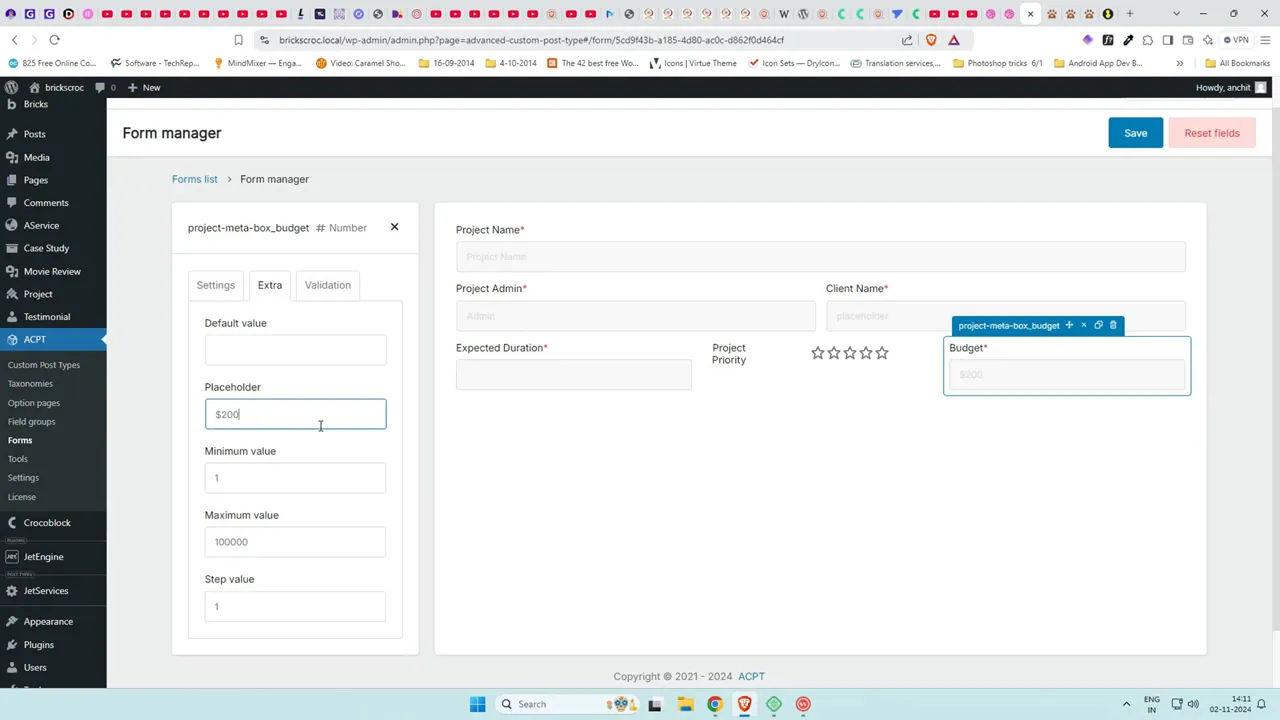Save the form with the Save button

click(x=1135, y=132)
